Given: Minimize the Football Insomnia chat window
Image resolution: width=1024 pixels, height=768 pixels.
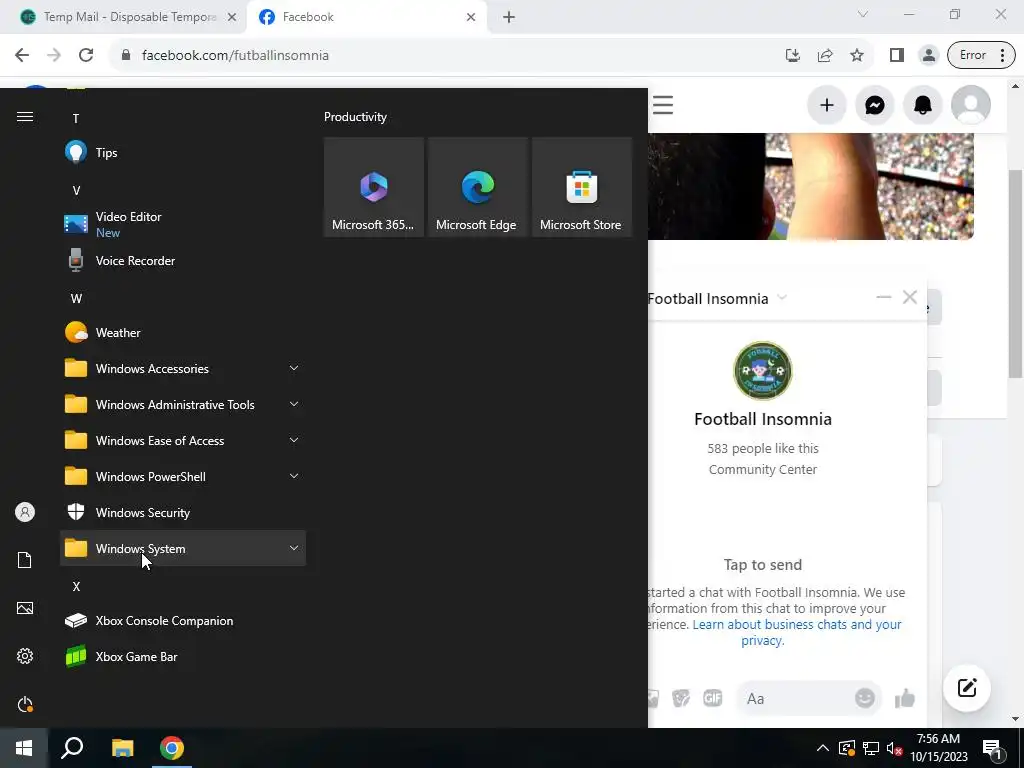Looking at the screenshot, I should 884,297.
